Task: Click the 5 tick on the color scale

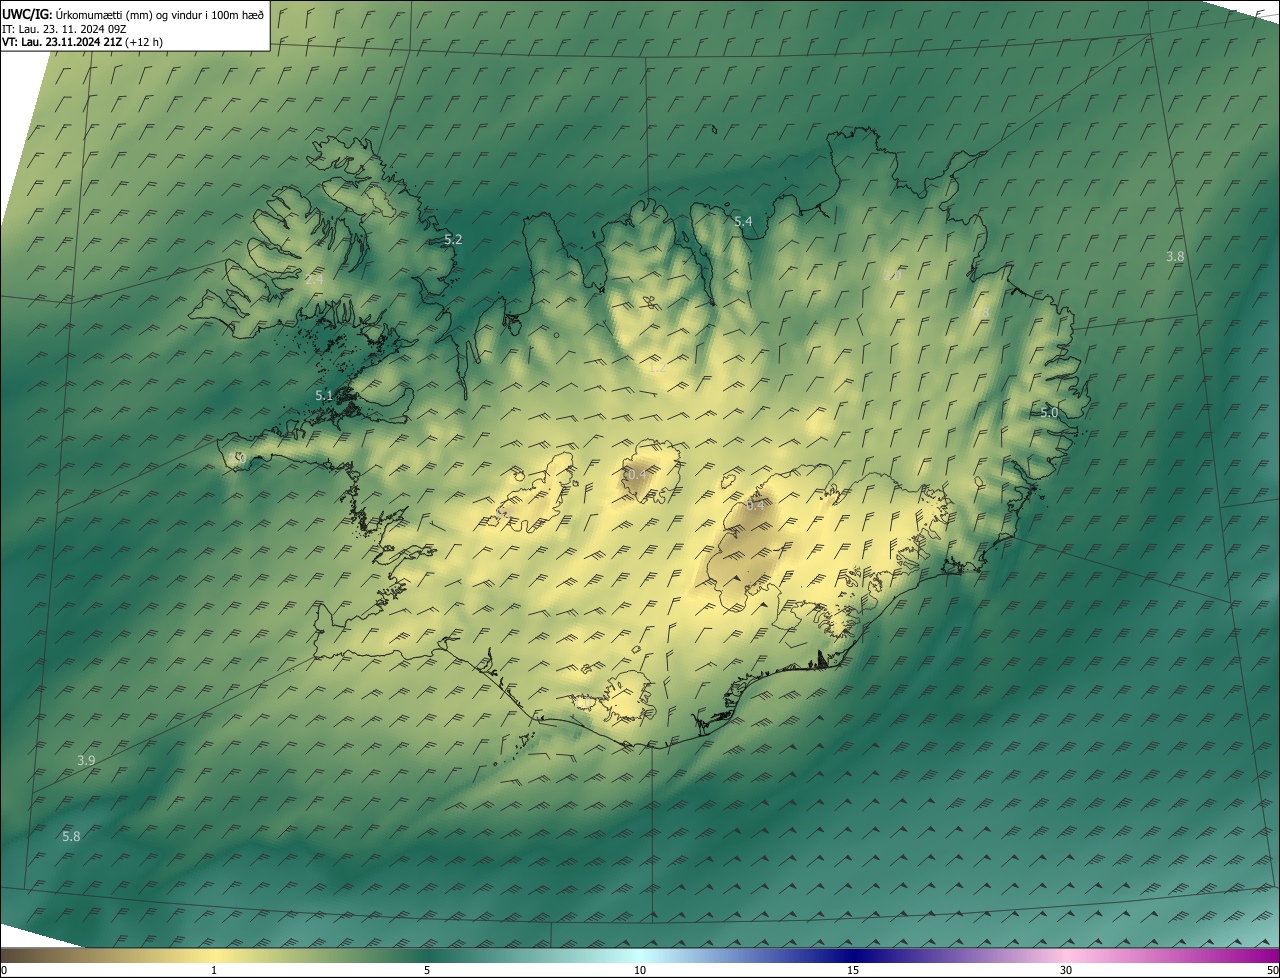Action: 427,970
